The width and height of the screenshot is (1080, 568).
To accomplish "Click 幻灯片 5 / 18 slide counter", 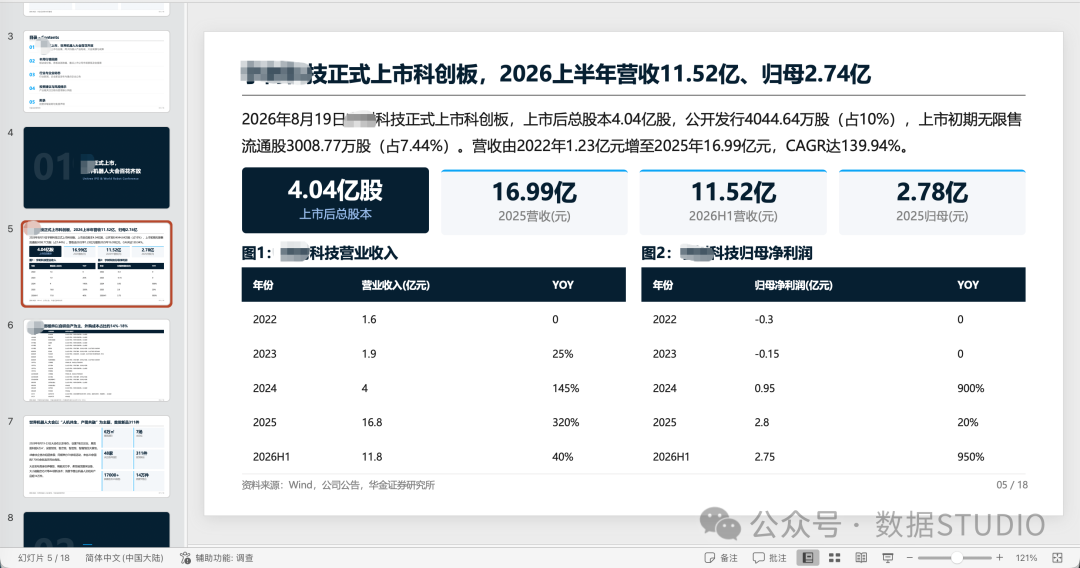I will tap(44, 558).
